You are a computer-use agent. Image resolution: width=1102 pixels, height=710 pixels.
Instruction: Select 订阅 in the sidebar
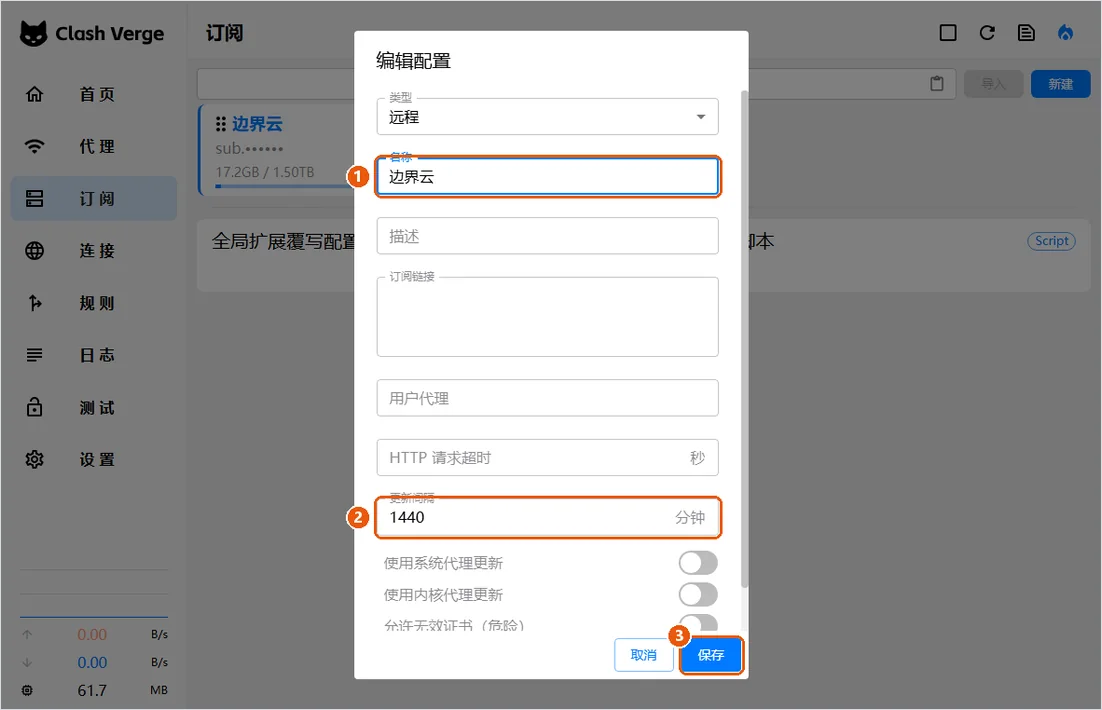click(94, 198)
